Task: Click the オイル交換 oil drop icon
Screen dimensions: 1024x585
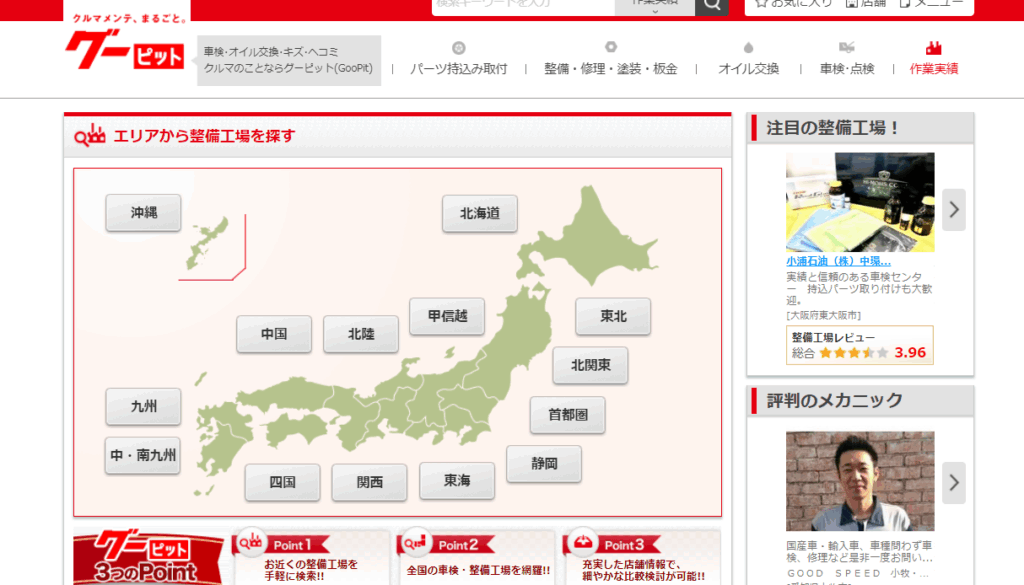Action: tap(748, 48)
